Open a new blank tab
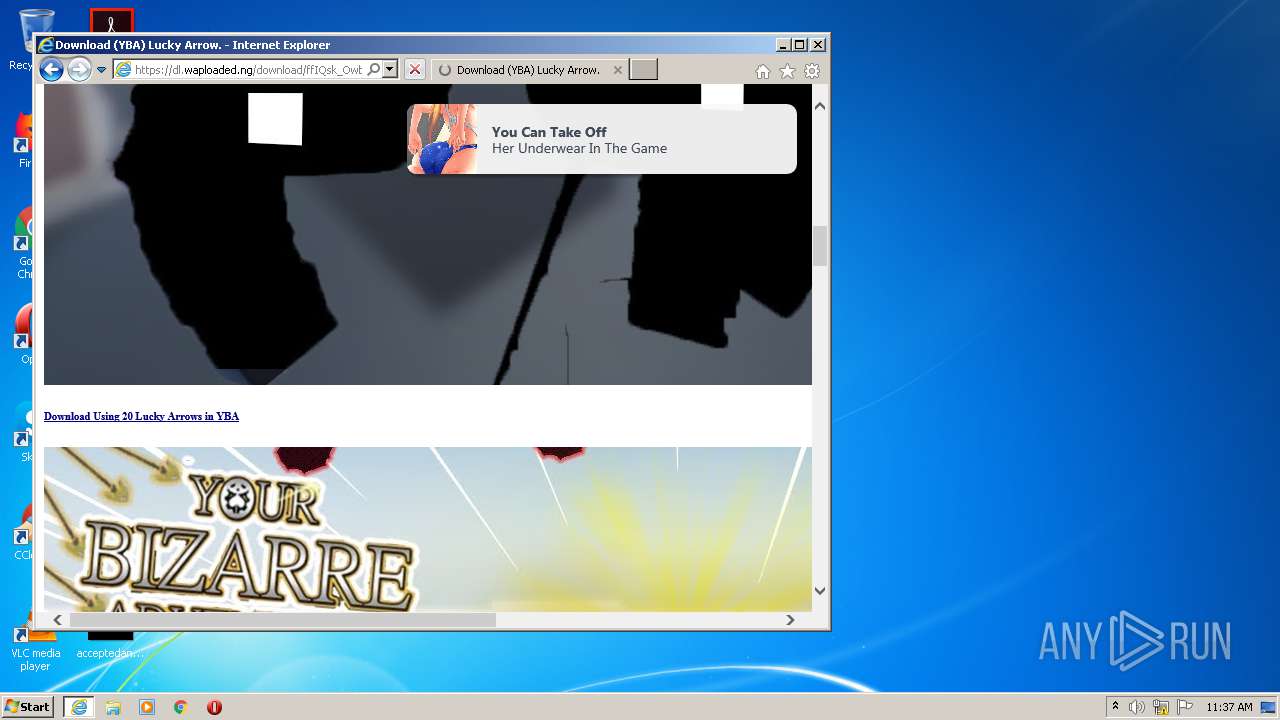The width and height of the screenshot is (1280, 720). click(x=643, y=70)
